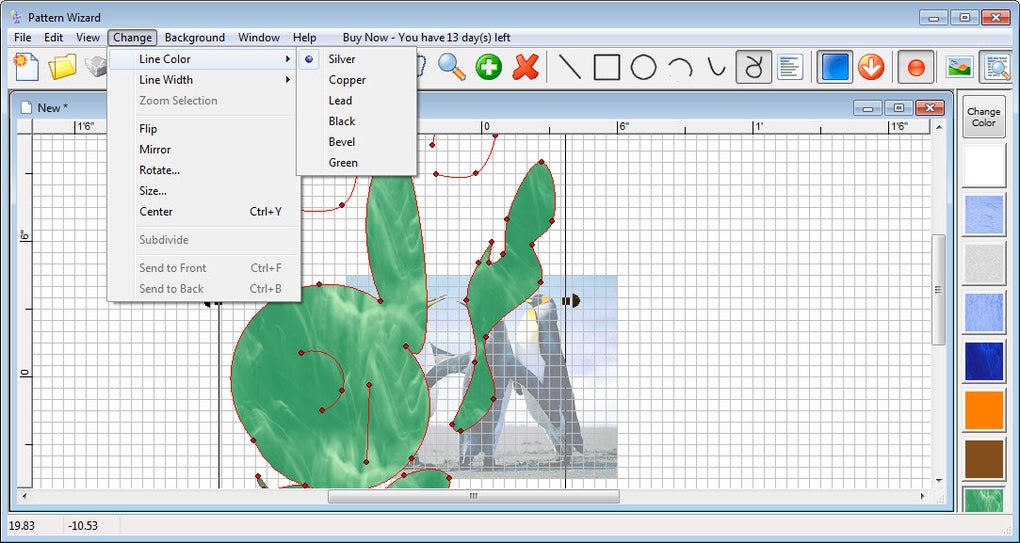The width and height of the screenshot is (1020, 543).
Task: Click the orange down-arrow toolbar icon
Action: coord(871,67)
